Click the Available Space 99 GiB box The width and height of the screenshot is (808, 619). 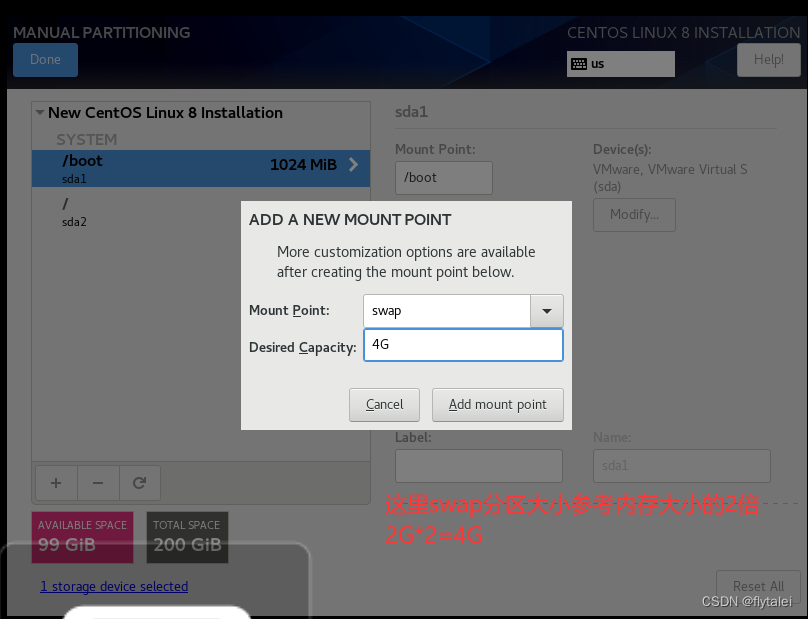pos(82,537)
